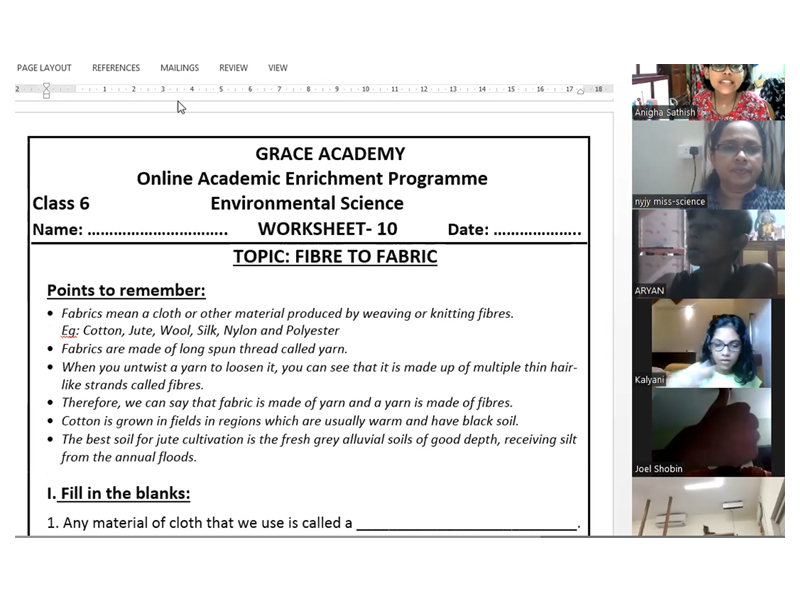The image size is (800, 600).
Task: Click the Date dotted field
Action: tap(537, 230)
